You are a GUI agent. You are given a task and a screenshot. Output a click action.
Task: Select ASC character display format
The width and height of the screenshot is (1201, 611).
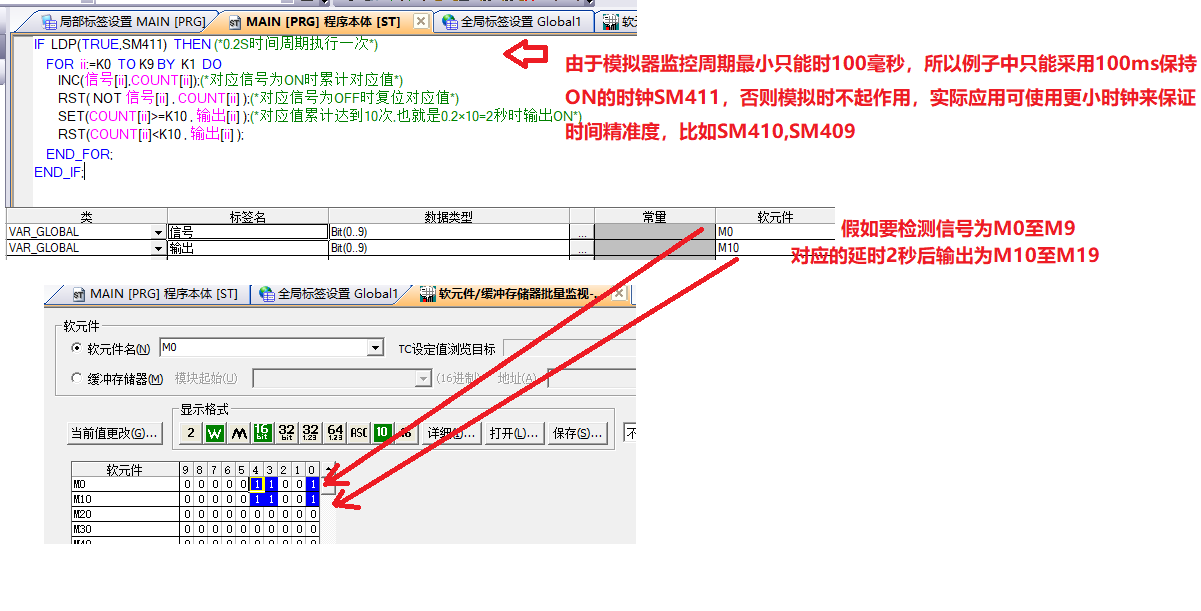pos(358,433)
